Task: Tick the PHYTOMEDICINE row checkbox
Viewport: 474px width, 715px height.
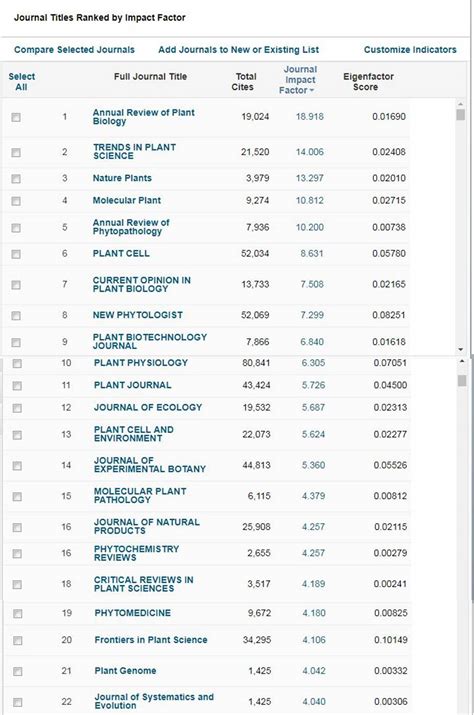Action: tap(17, 613)
